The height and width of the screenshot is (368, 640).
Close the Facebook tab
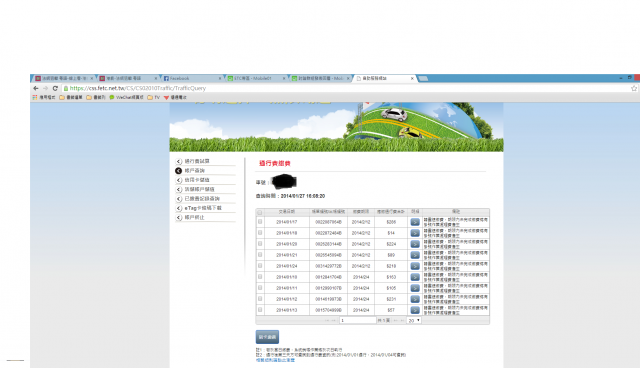pyautogui.click(x=220, y=78)
